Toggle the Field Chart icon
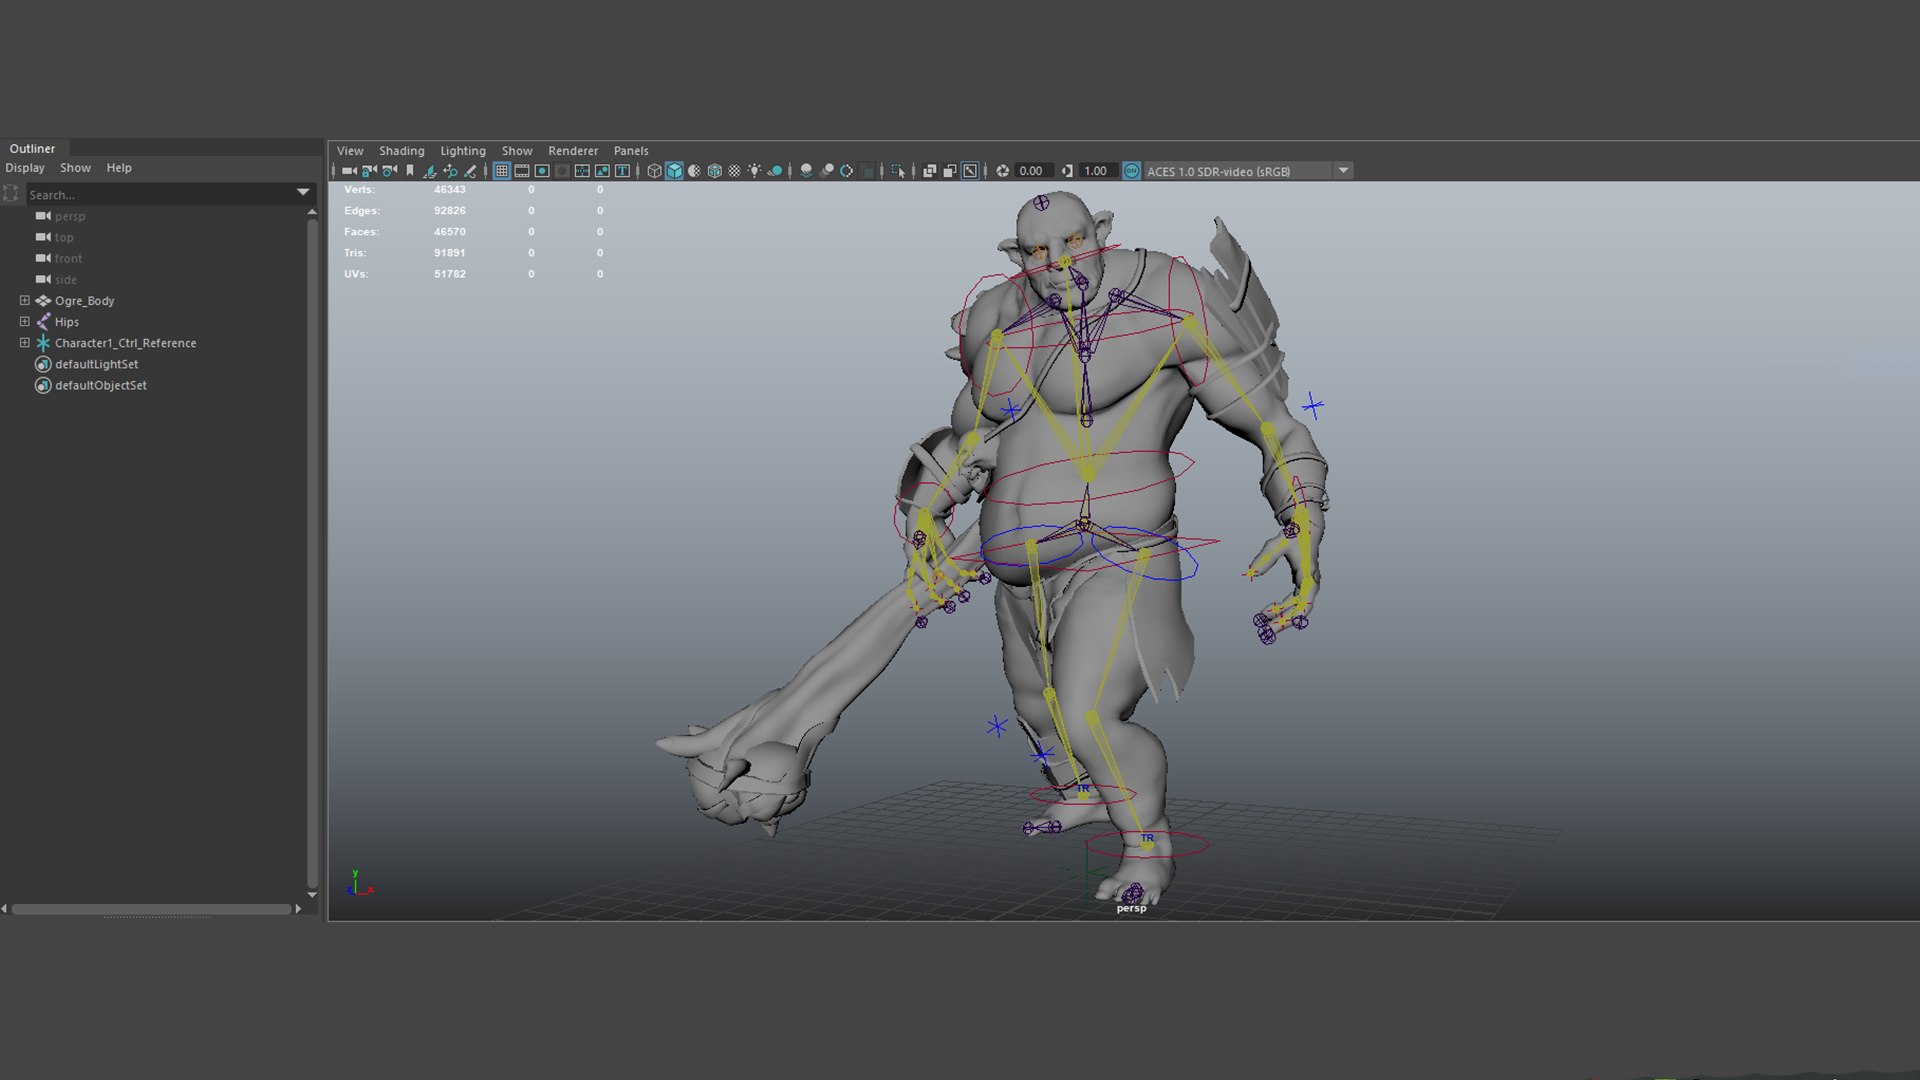 pos(582,171)
